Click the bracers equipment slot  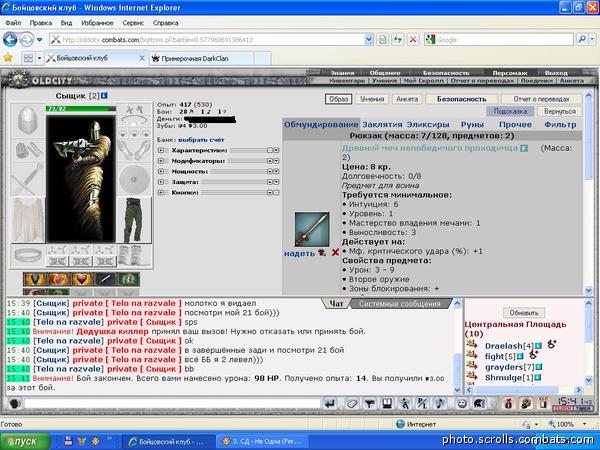pos(28,150)
